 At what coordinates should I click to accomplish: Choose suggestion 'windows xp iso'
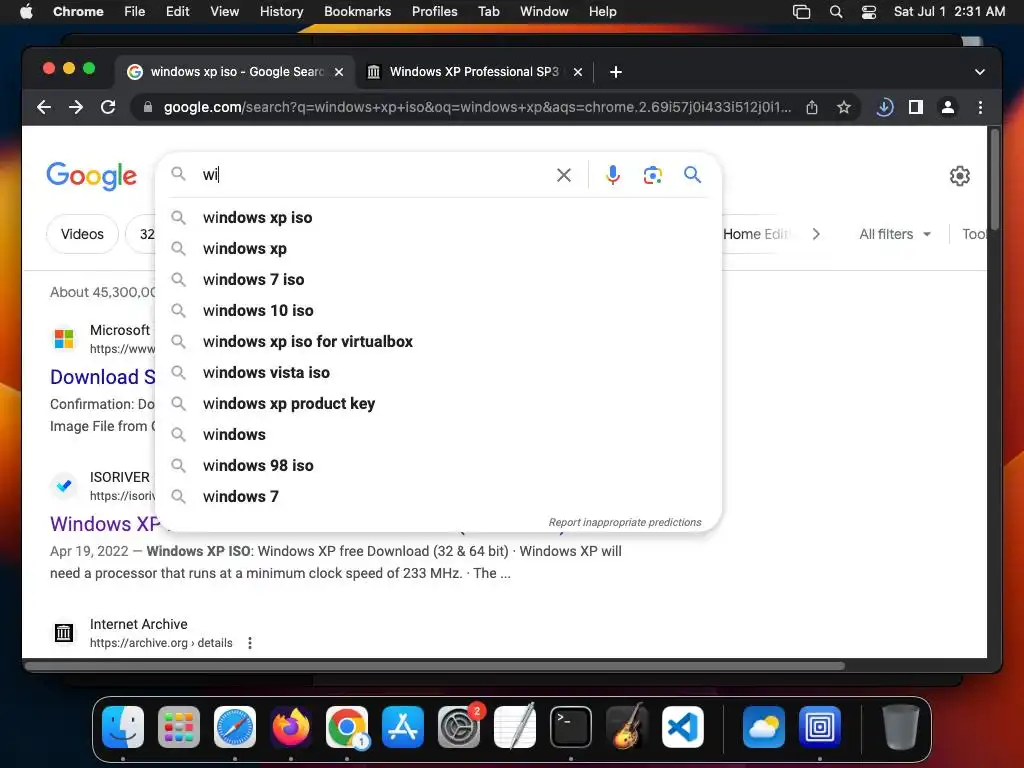pyautogui.click(x=439, y=217)
